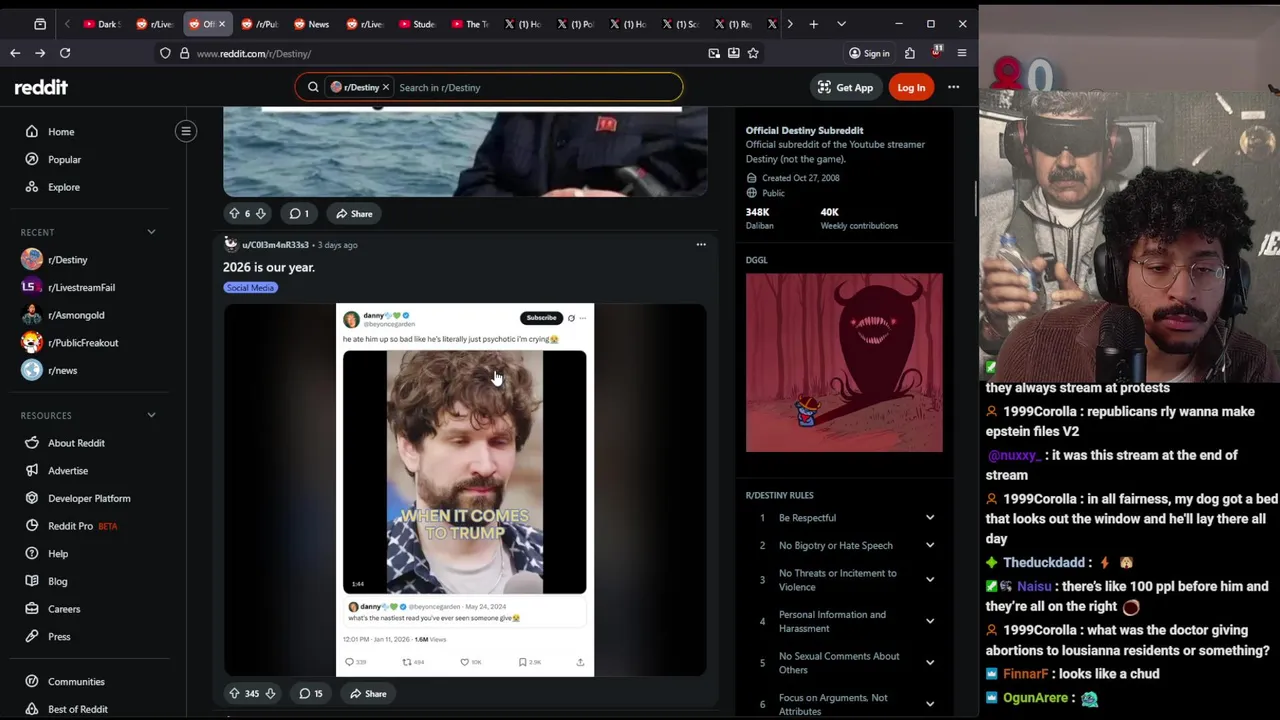Screen dimensions: 1280x720
Task: Click the search magnifier icon
Action: (313, 87)
